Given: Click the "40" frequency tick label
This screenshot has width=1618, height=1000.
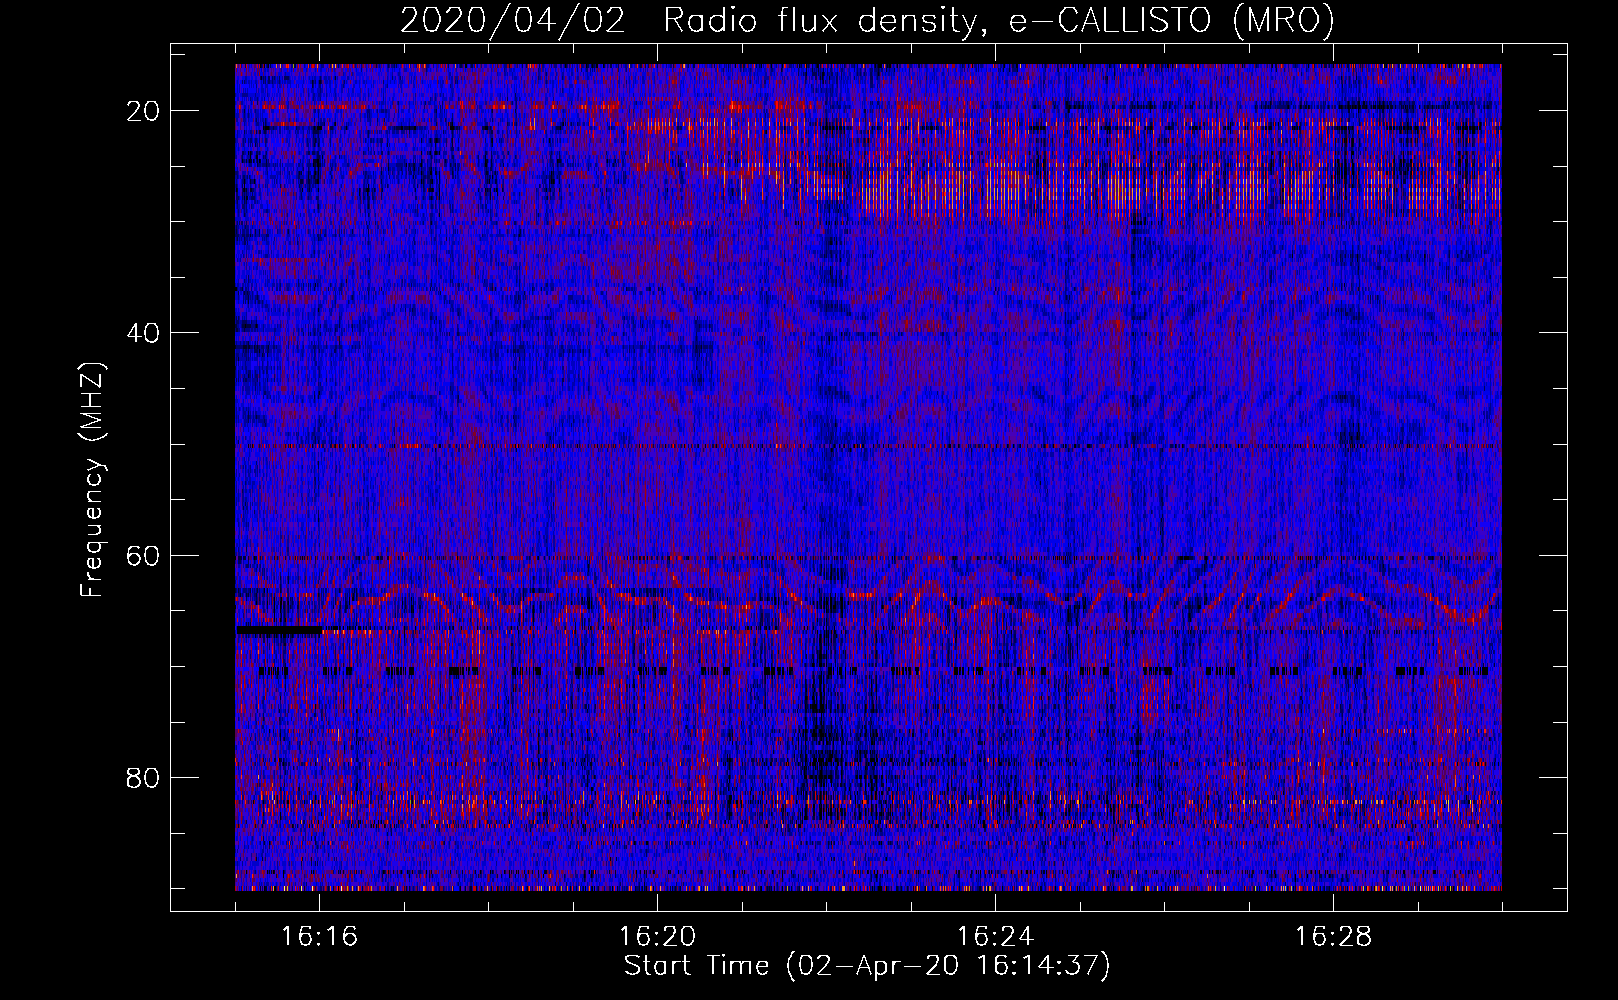Looking at the screenshot, I should pos(144,333).
